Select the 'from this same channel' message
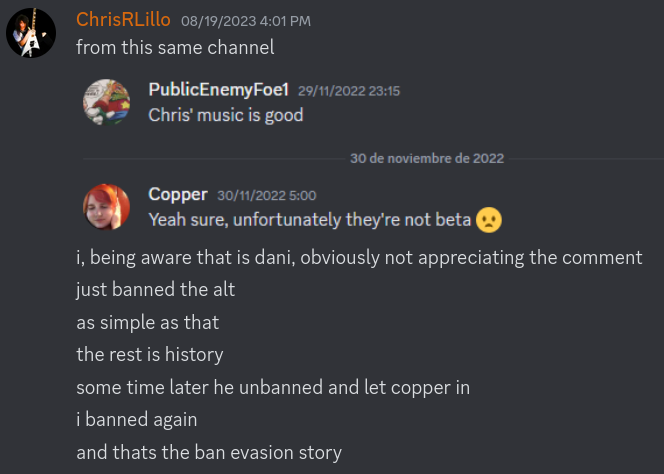Screen dimensions: 664x474 175,47
